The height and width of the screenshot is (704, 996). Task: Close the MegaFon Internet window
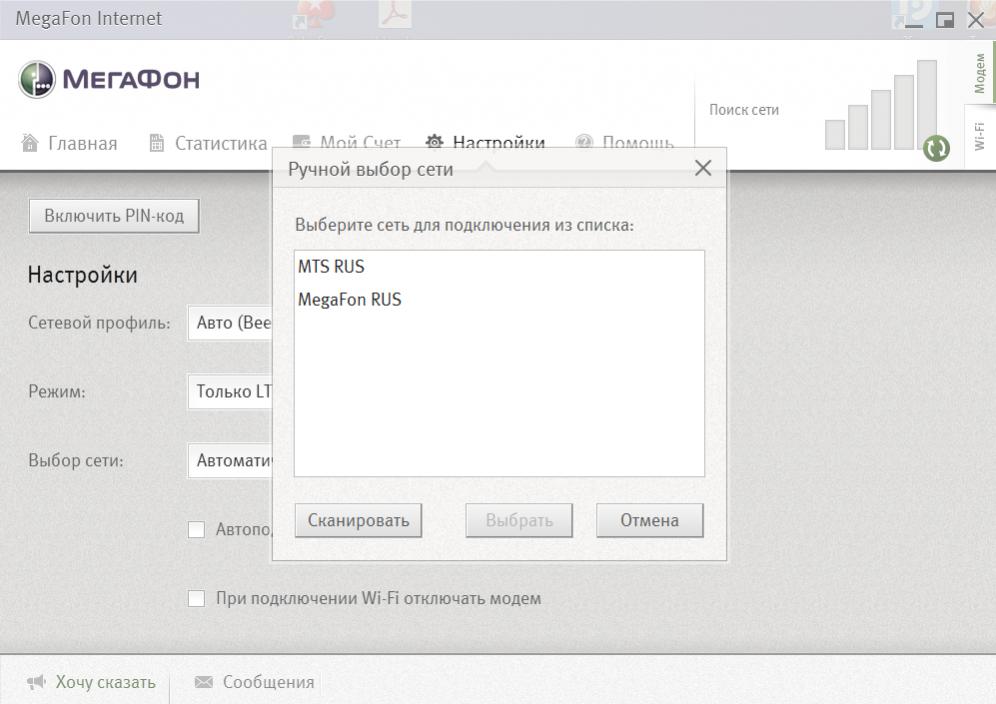(976, 20)
